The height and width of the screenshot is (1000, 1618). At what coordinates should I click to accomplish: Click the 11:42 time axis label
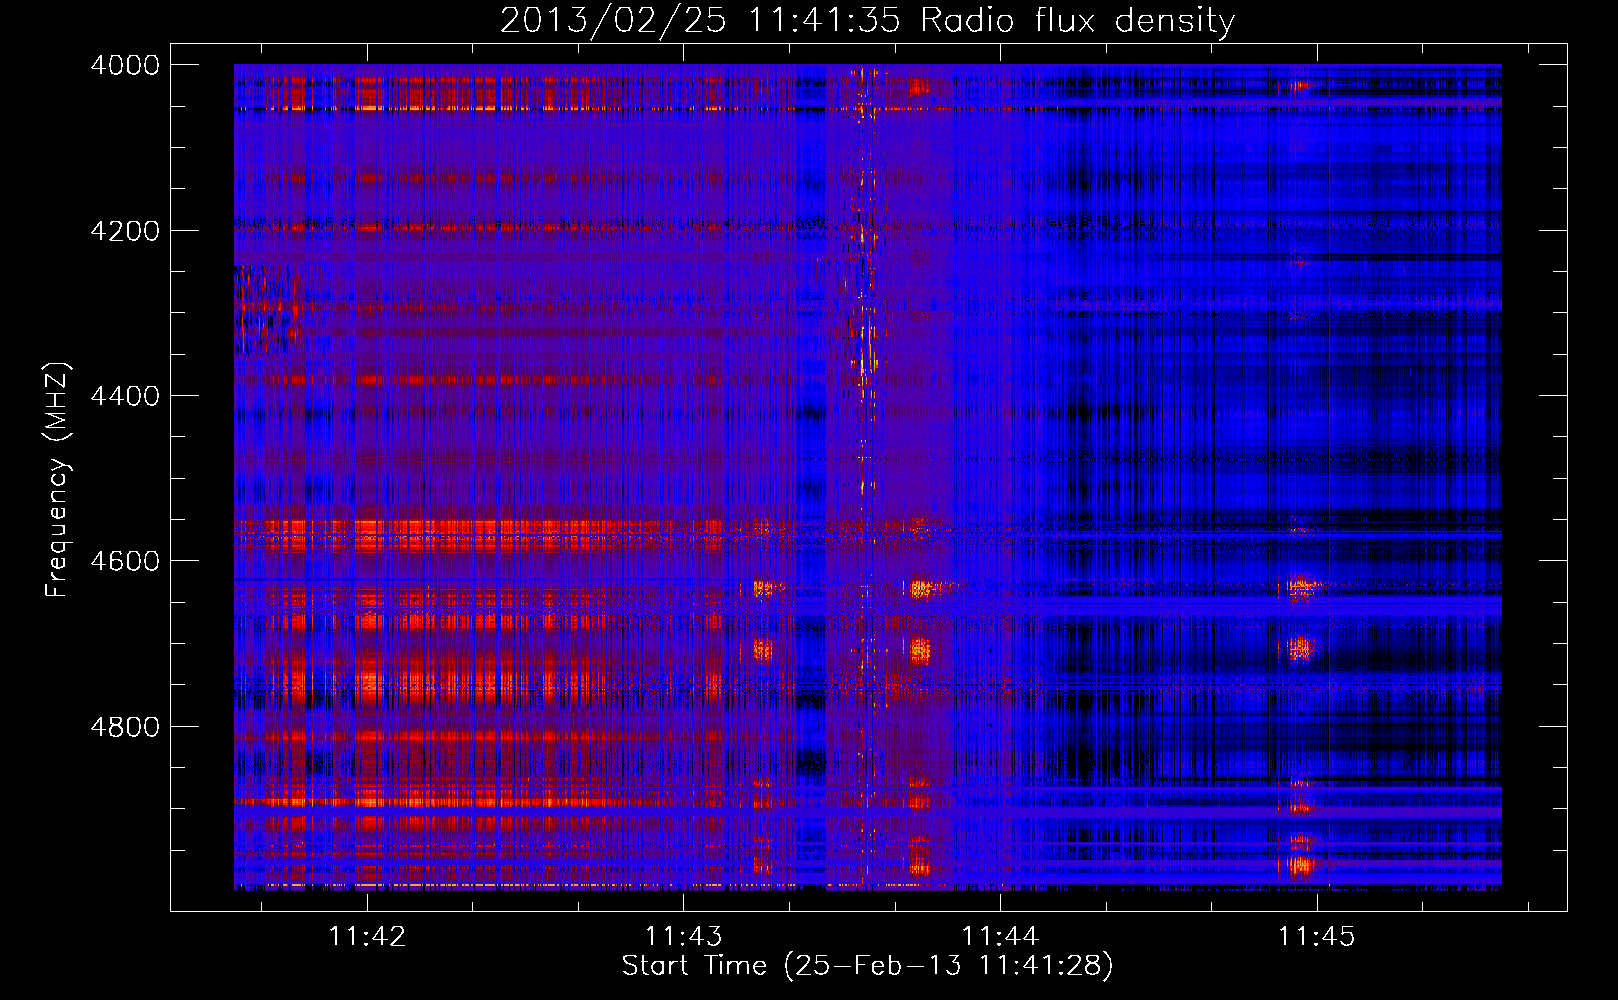367,936
